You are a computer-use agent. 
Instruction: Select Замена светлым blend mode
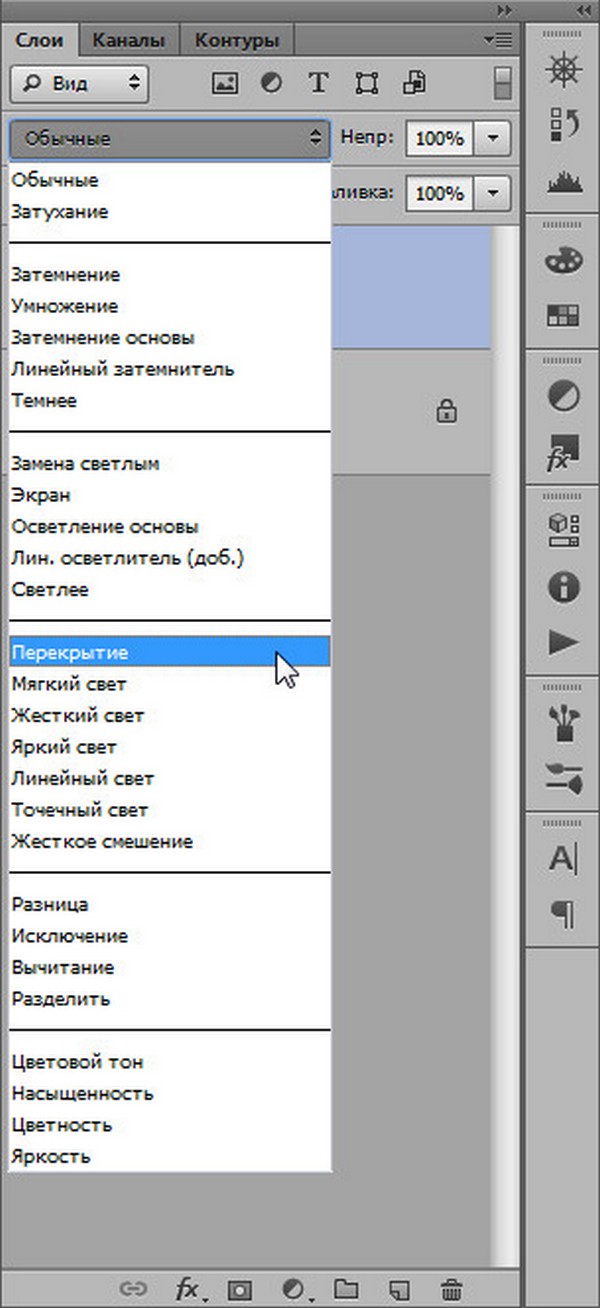[169, 464]
